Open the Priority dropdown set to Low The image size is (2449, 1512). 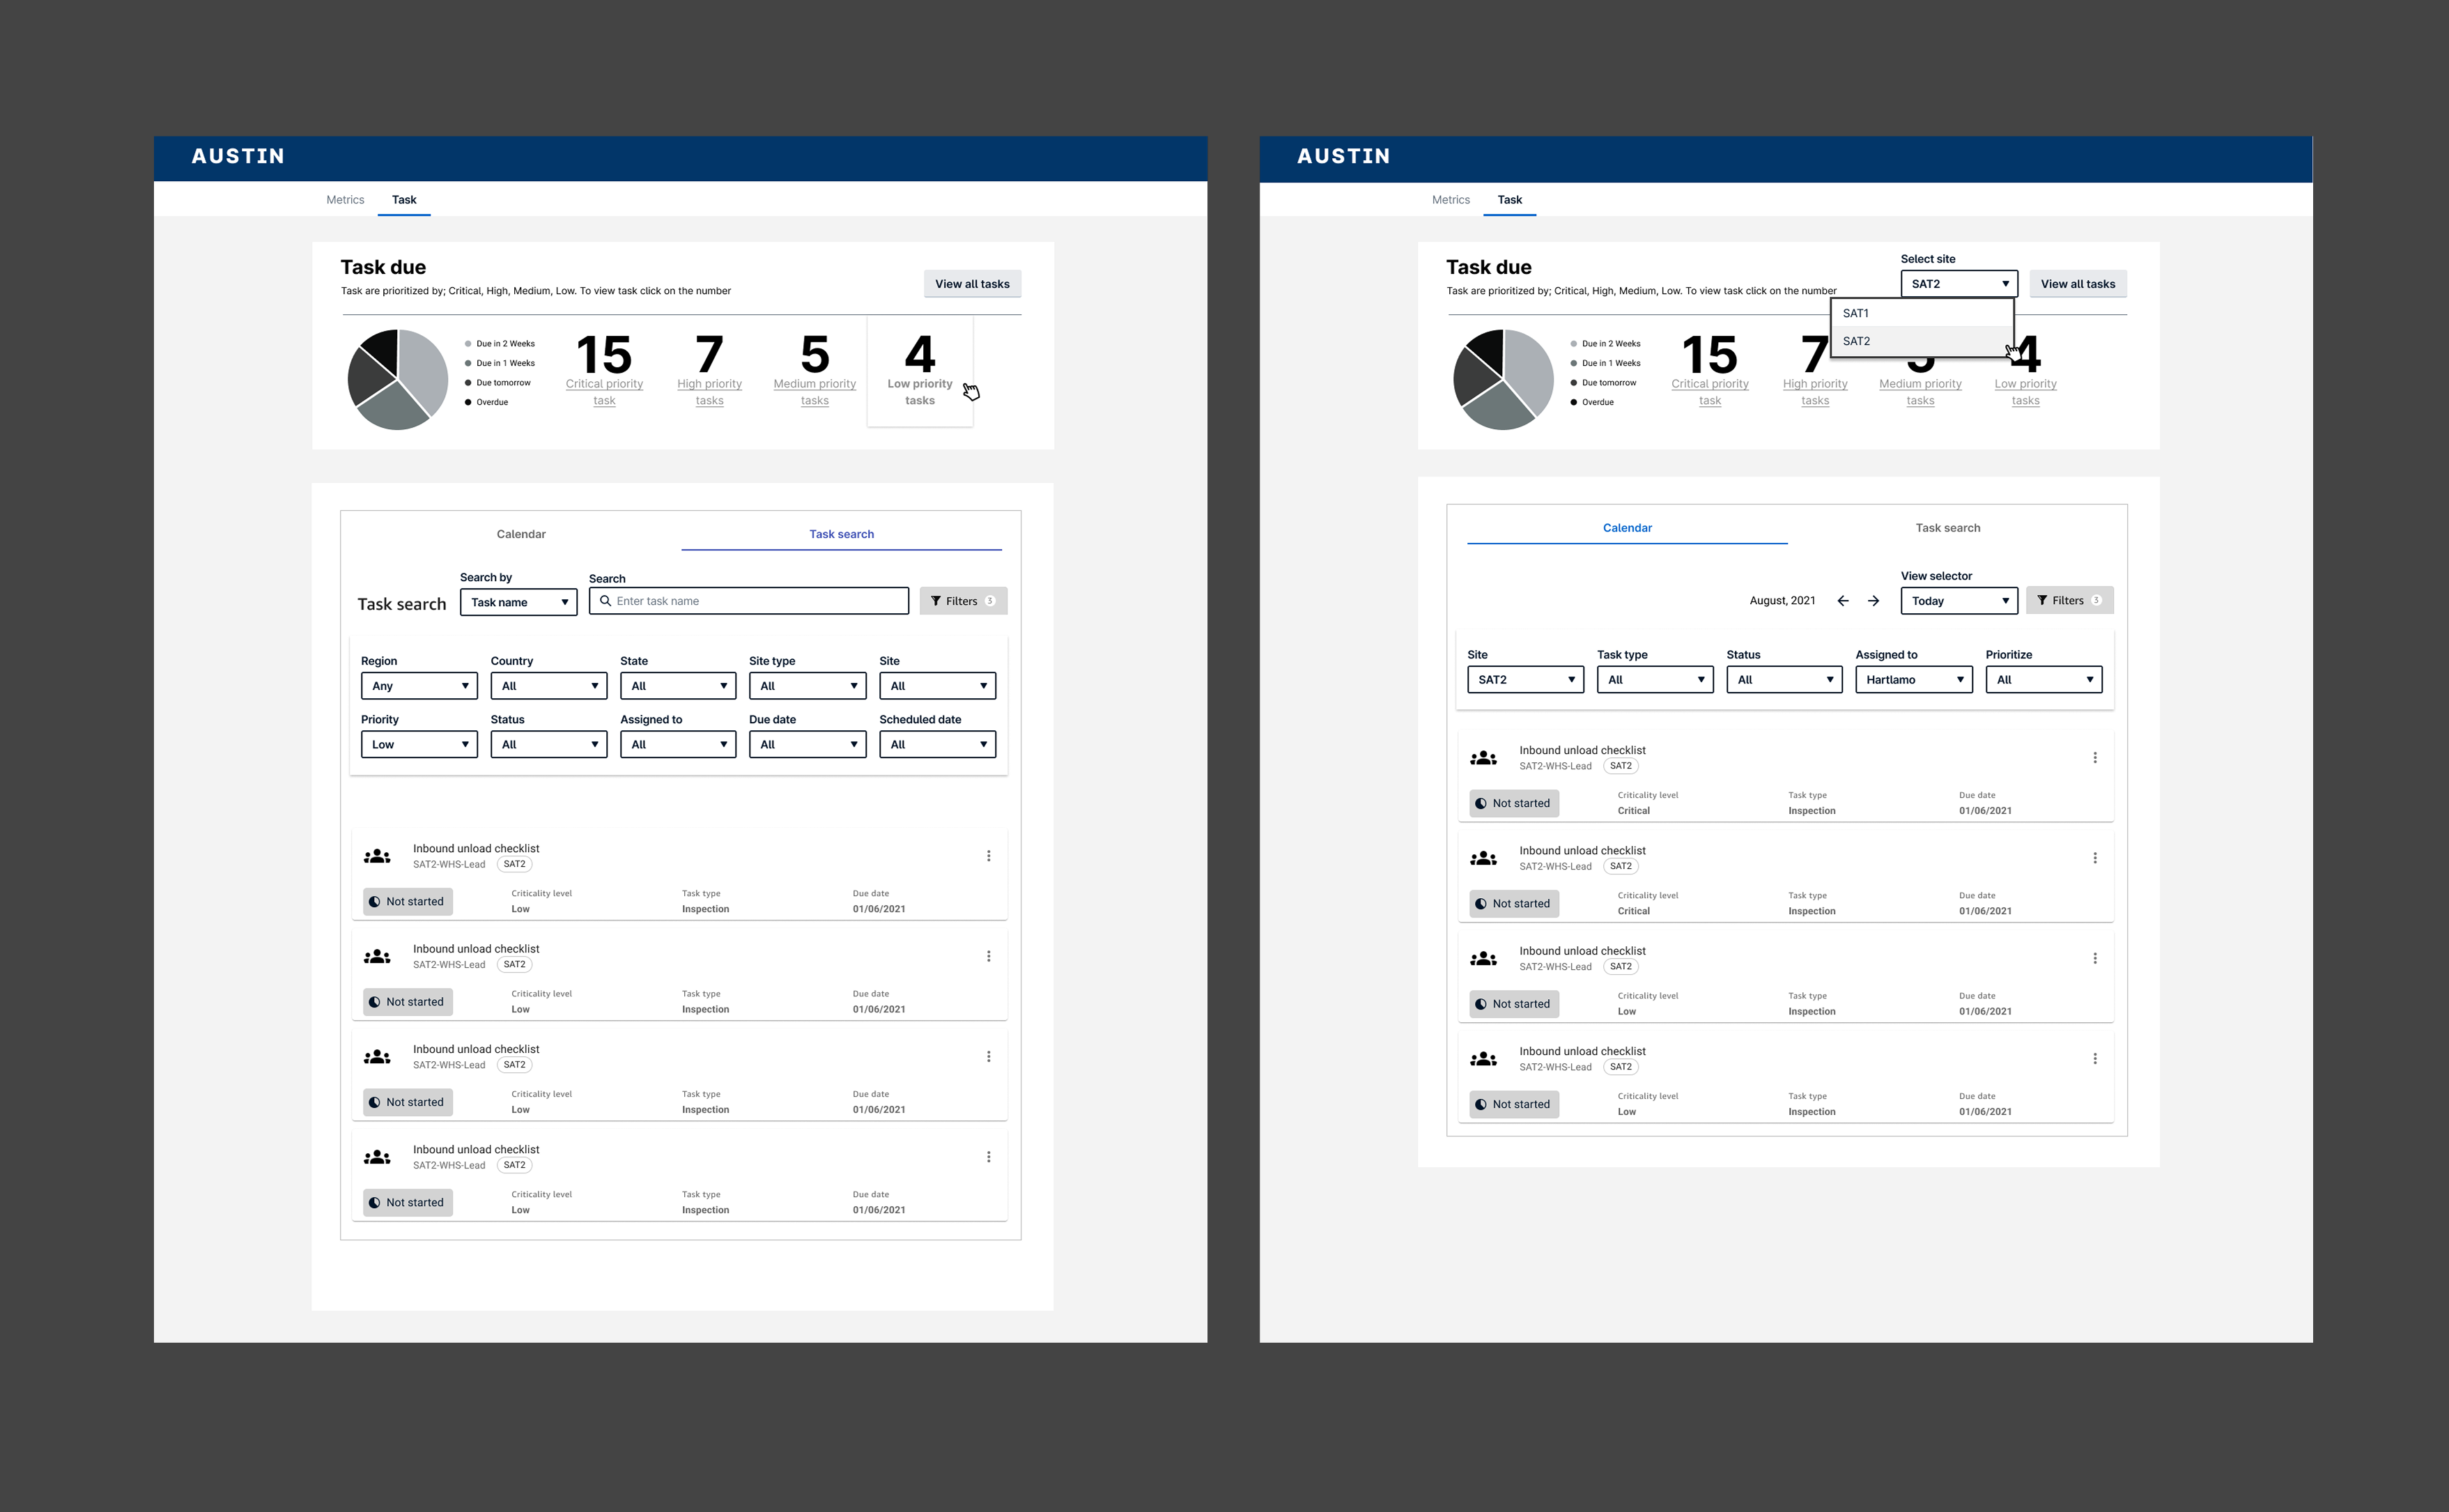(x=418, y=744)
